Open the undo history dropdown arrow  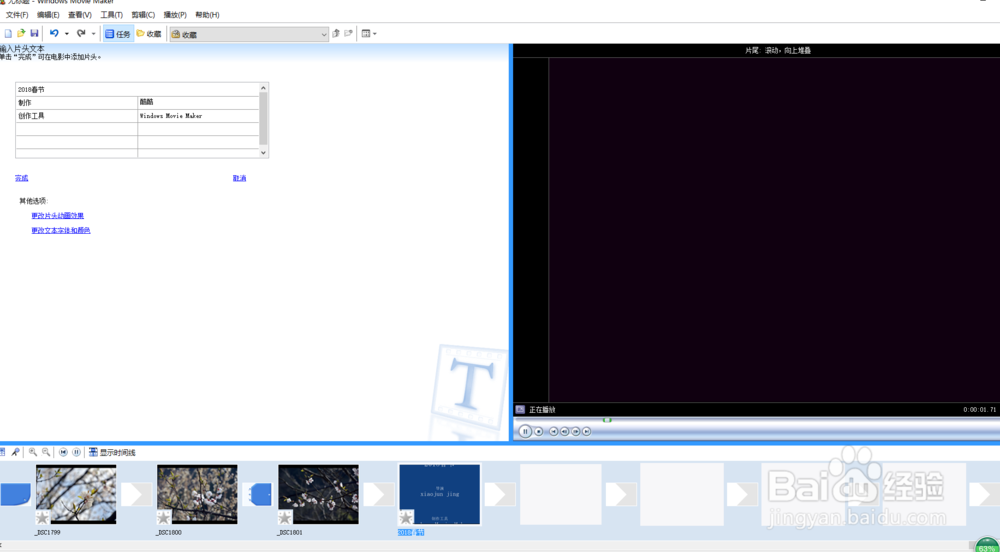tap(66, 34)
